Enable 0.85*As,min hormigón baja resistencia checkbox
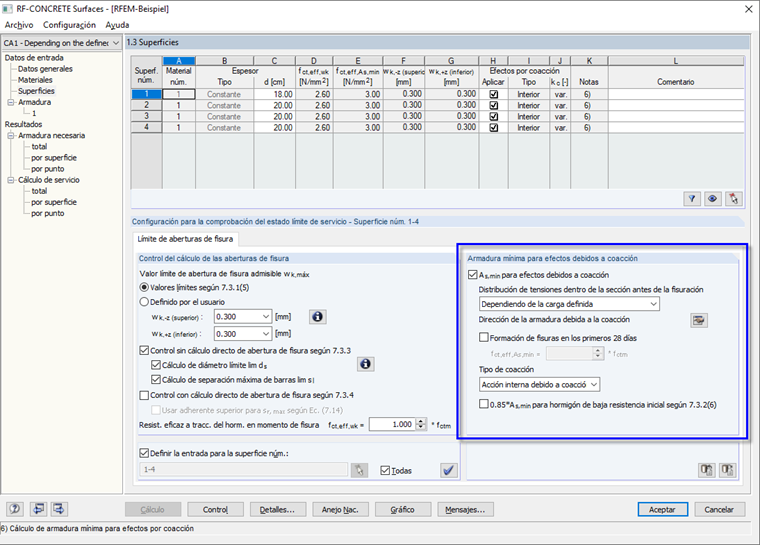 [484, 404]
